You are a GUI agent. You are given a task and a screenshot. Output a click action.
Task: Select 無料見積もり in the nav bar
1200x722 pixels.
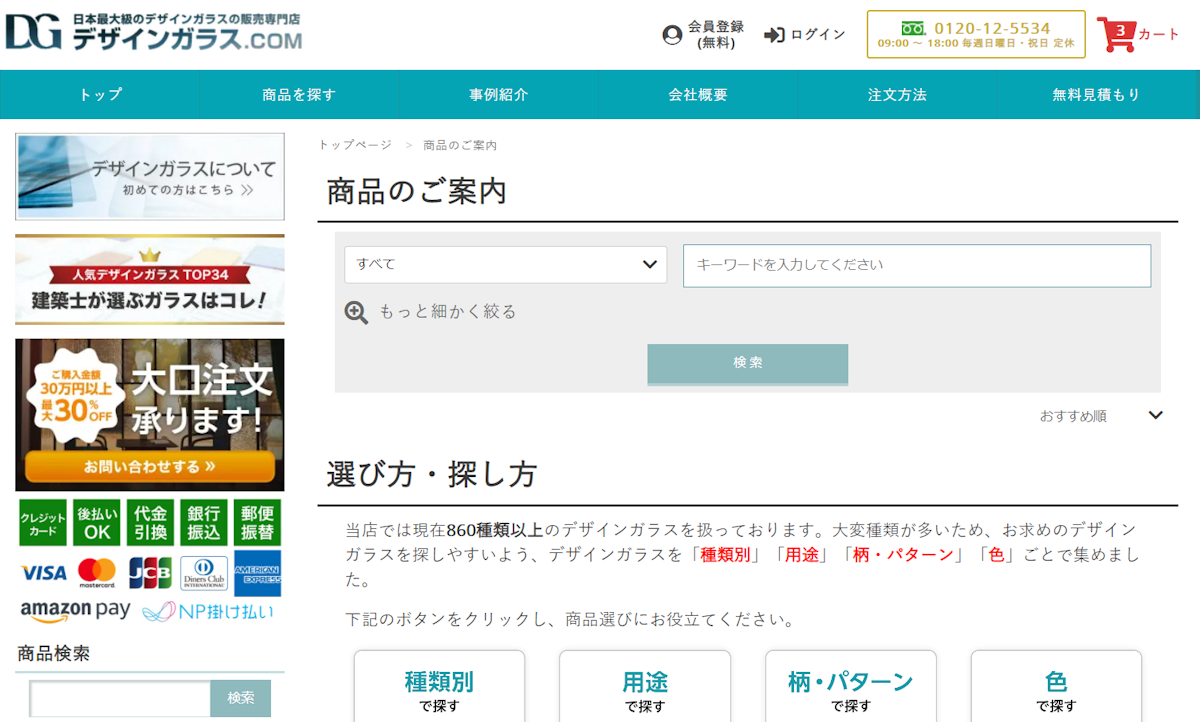[1096, 95]
